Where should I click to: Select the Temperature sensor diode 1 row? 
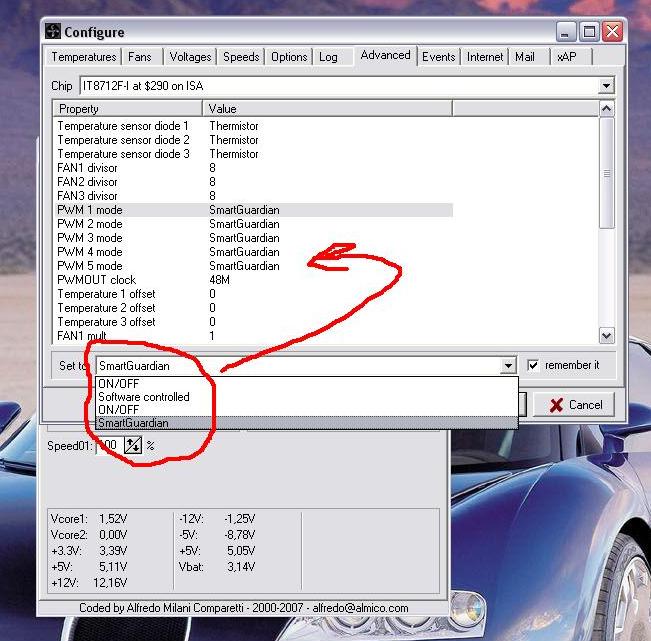coord(253,126)
